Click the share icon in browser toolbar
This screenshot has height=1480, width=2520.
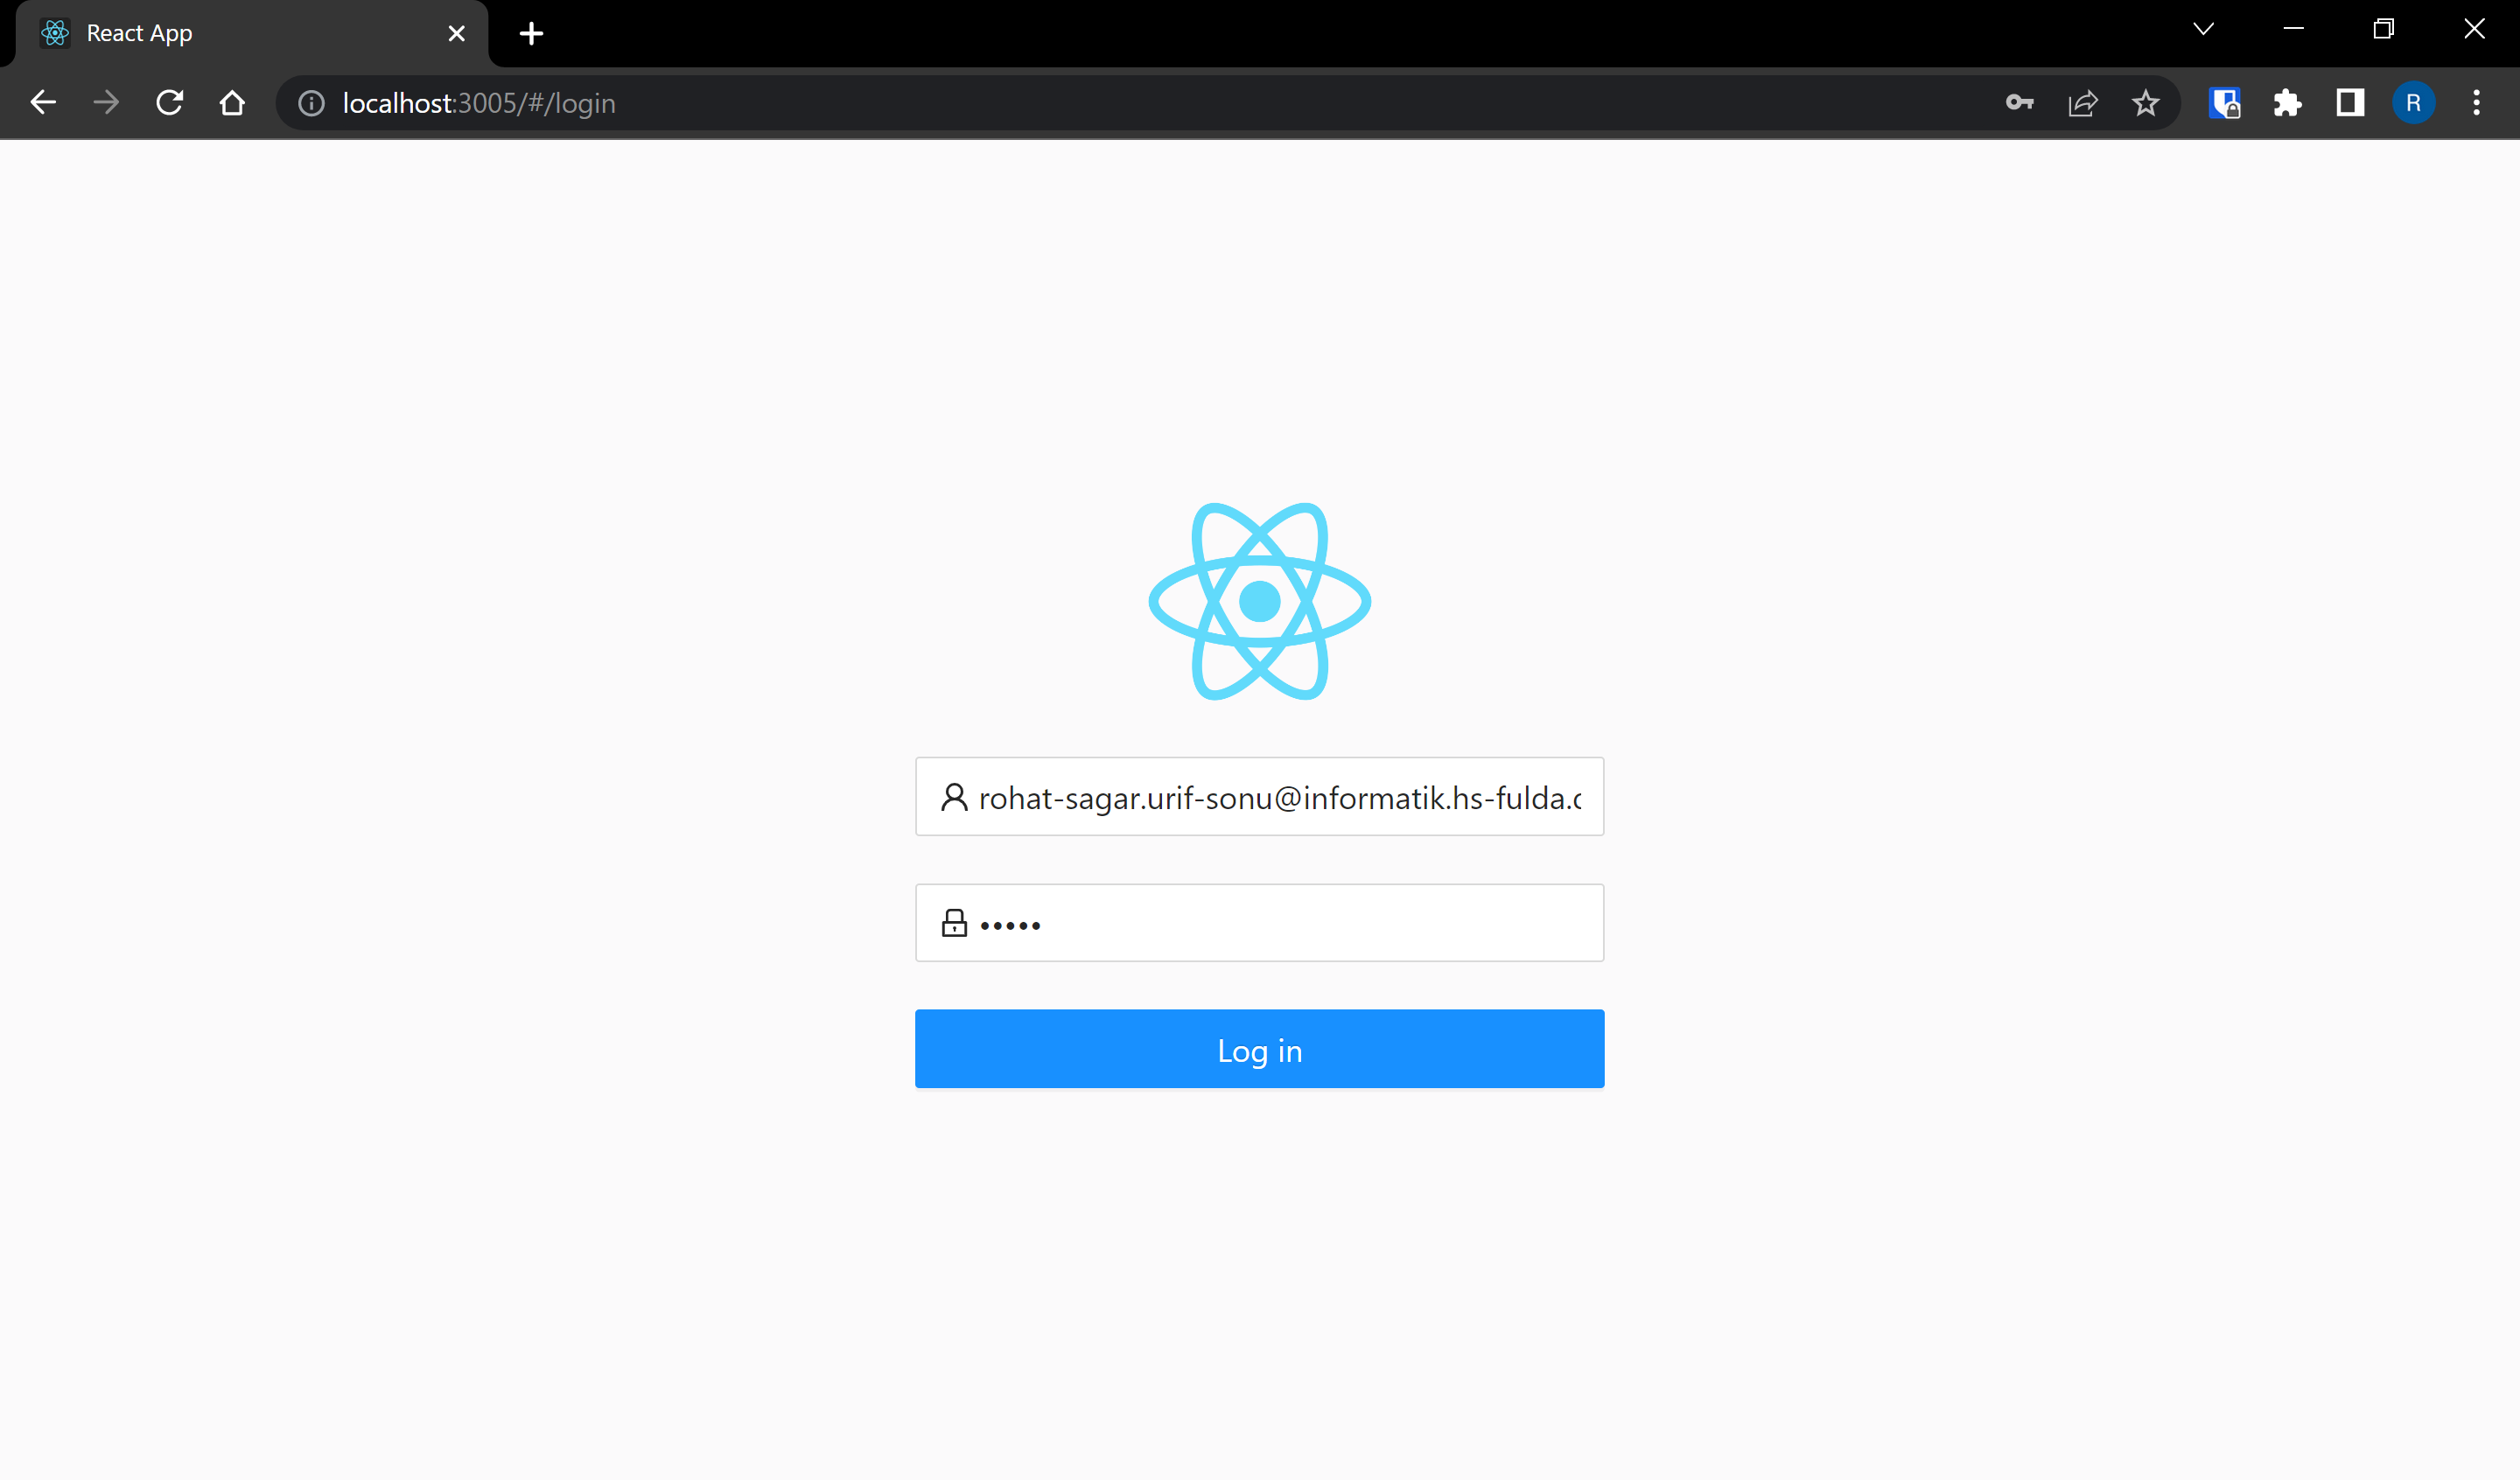pyautogui.click(x=2085, y=102)
